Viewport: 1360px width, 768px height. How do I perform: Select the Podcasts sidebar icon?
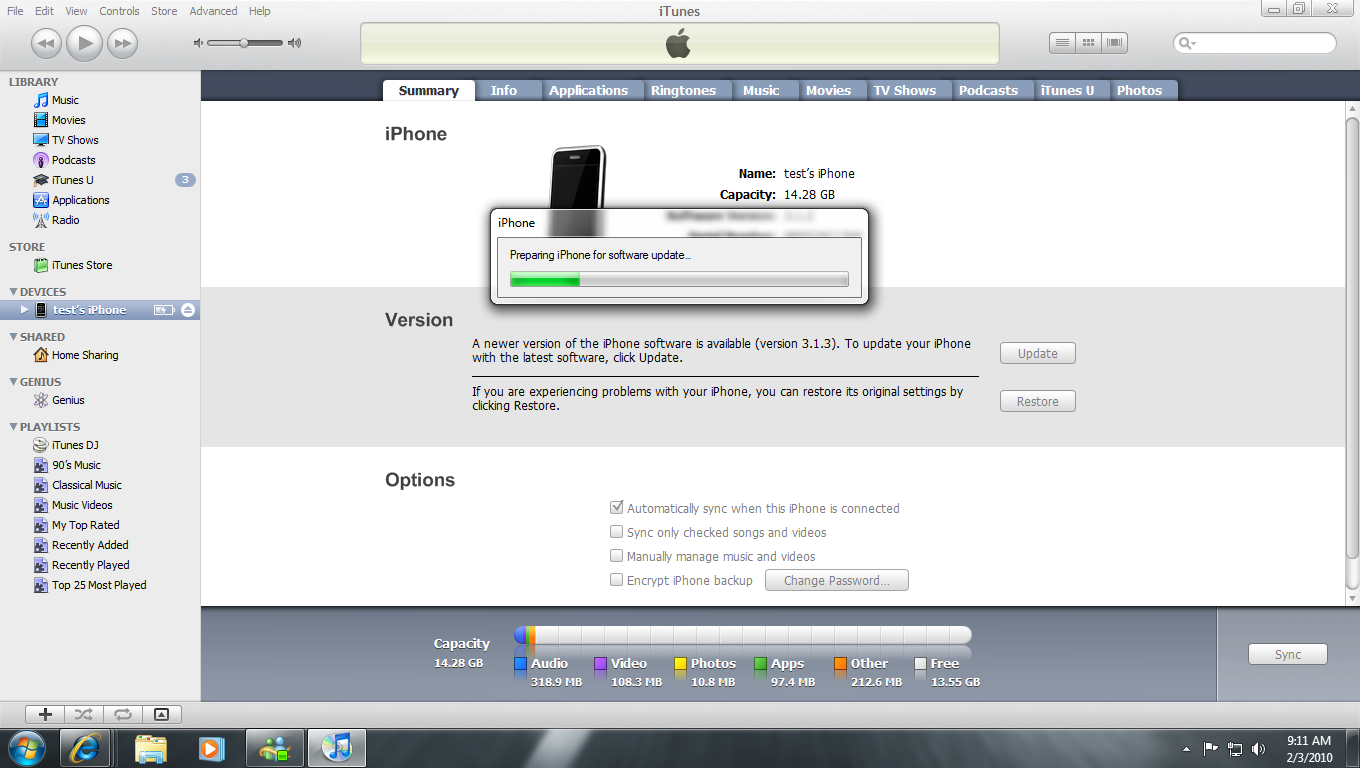(41, 160)
